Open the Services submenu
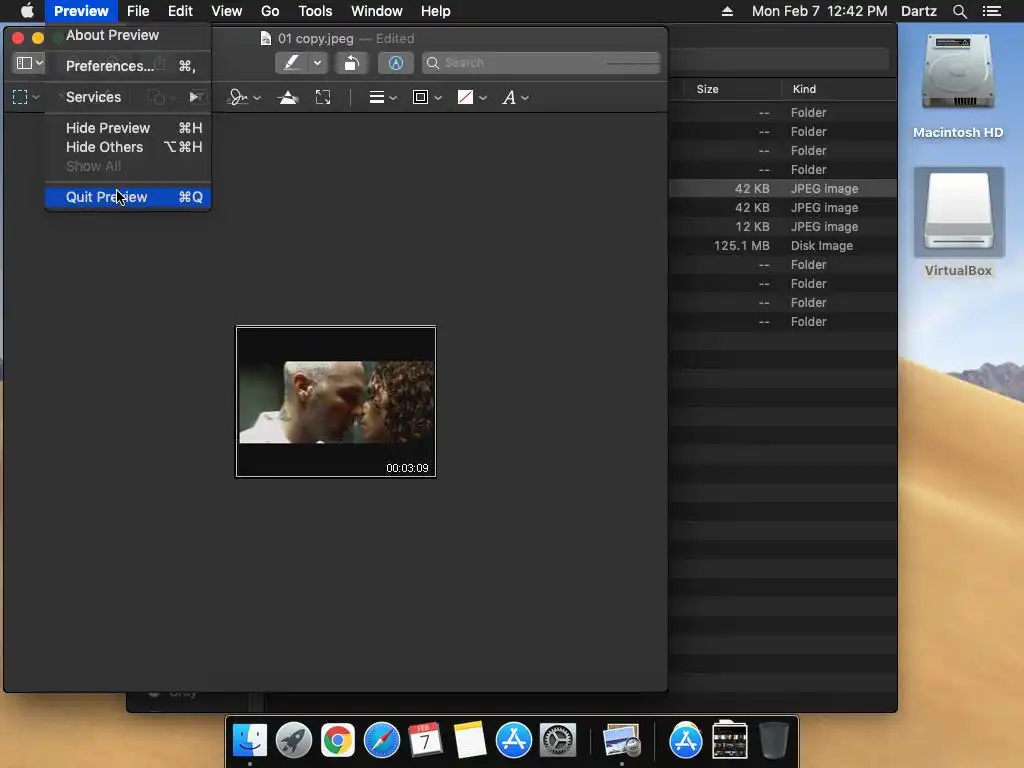Viewport: 1024px width, 768px height. [128, 97]
